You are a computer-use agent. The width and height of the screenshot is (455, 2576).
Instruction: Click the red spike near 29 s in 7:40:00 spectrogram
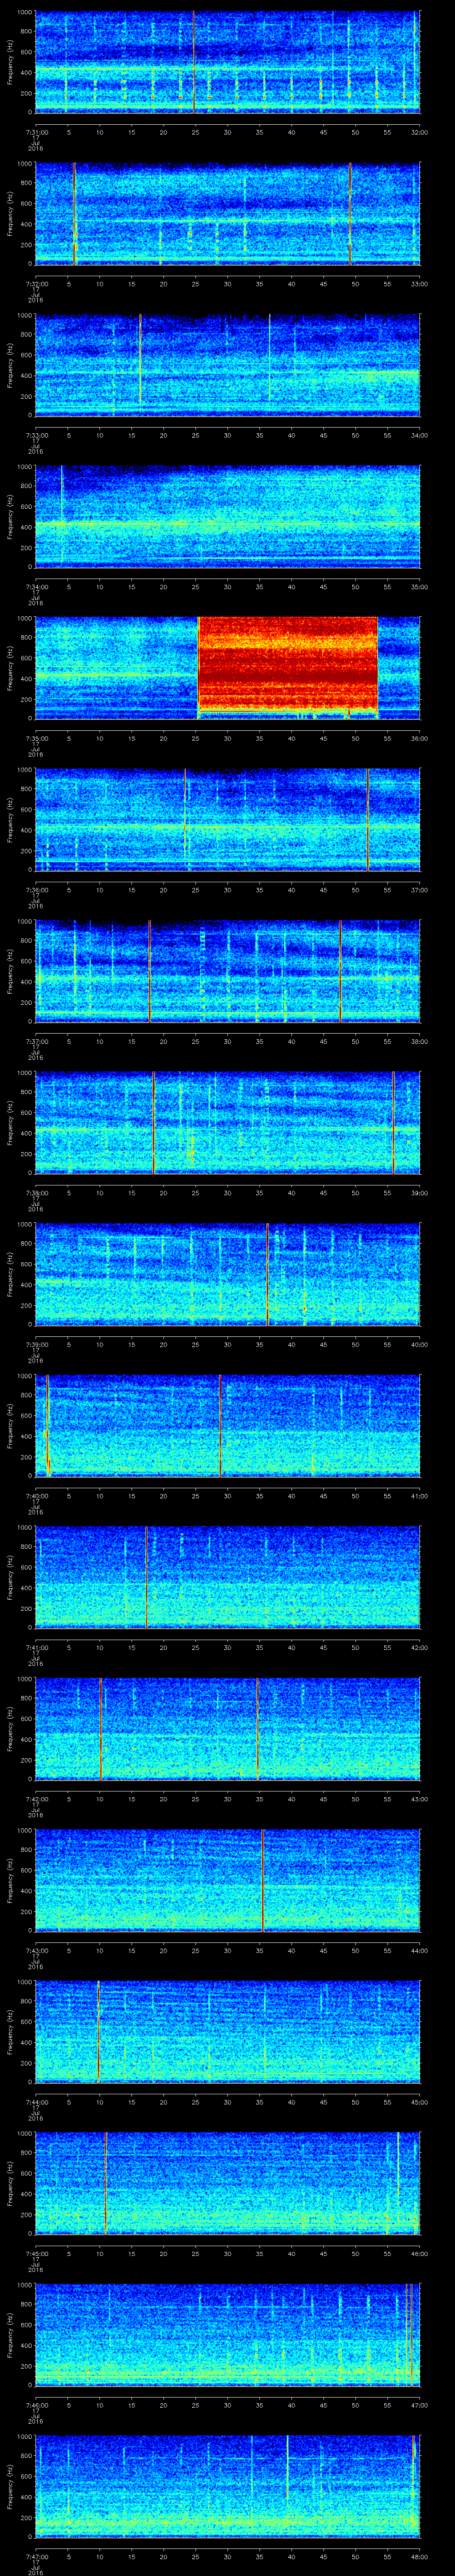[x=220, y=1425]
